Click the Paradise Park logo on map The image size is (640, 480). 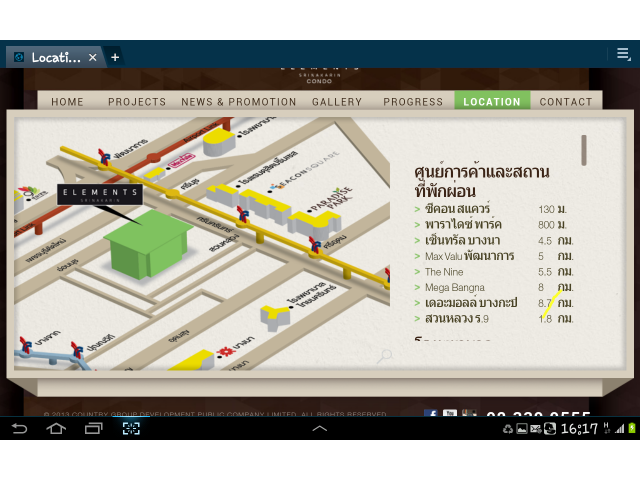[x=333, y=200]
